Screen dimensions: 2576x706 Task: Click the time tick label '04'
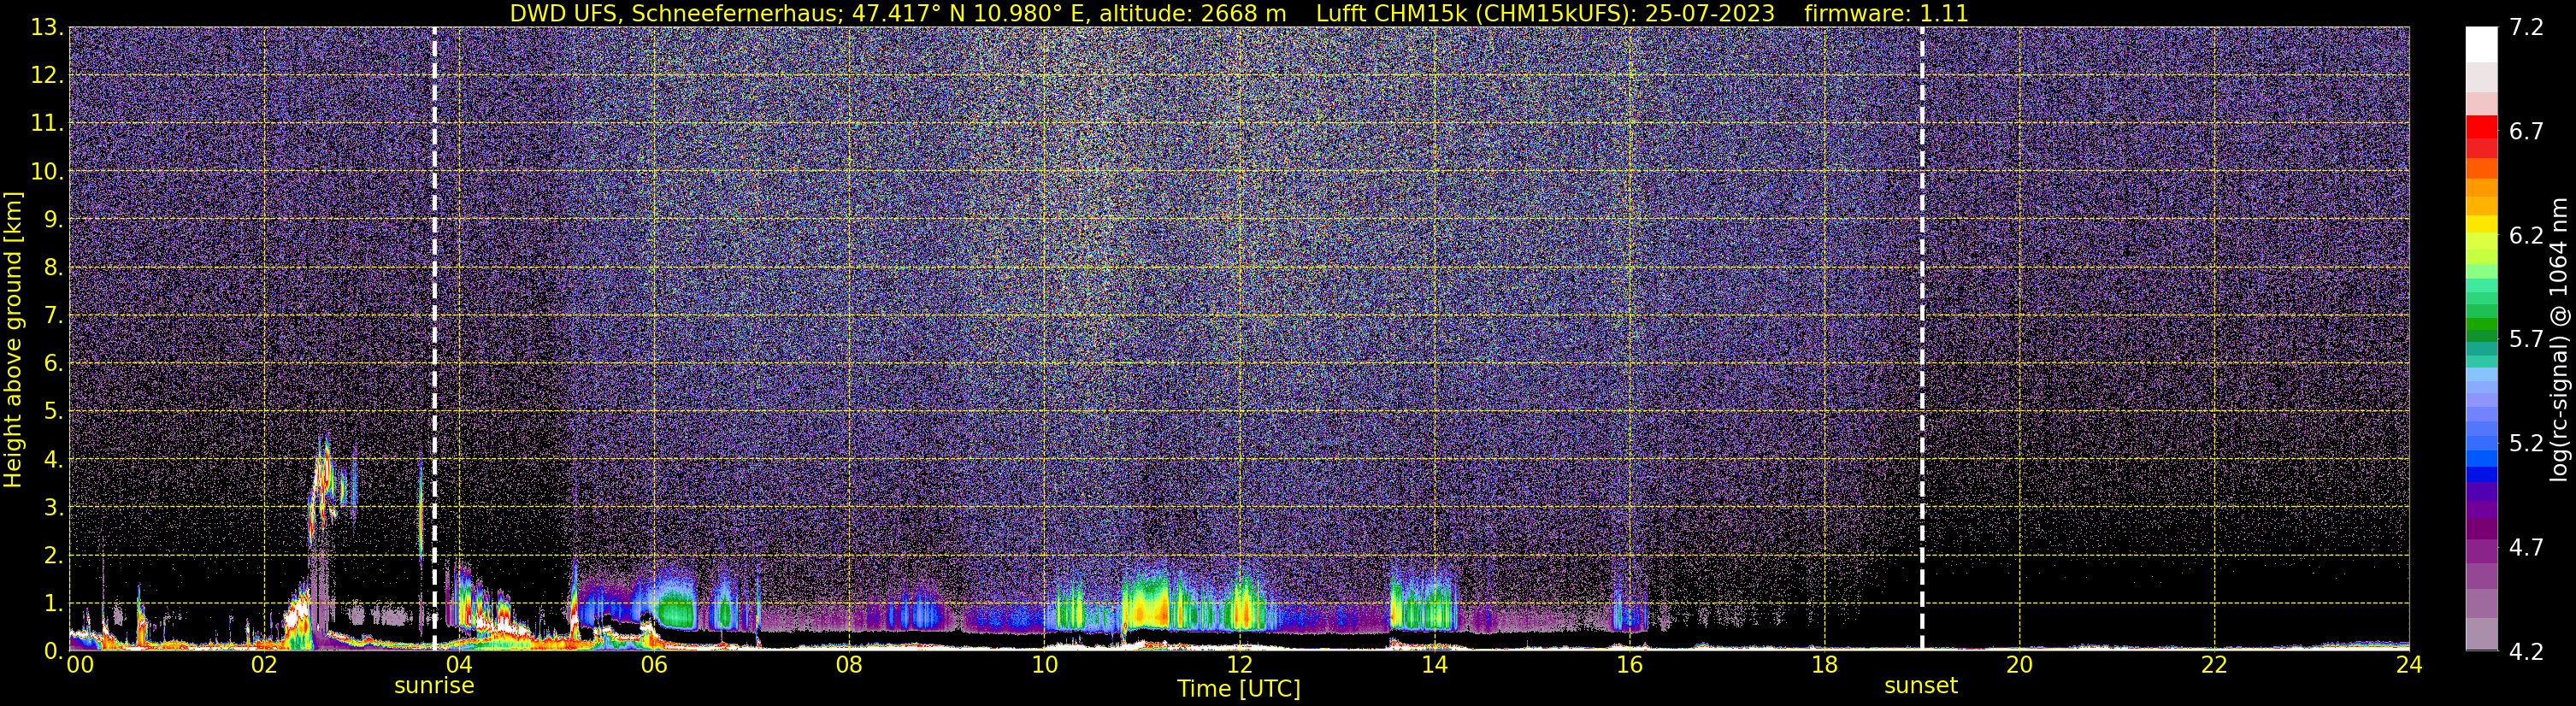pyautogui.click(x=459, y=665)
